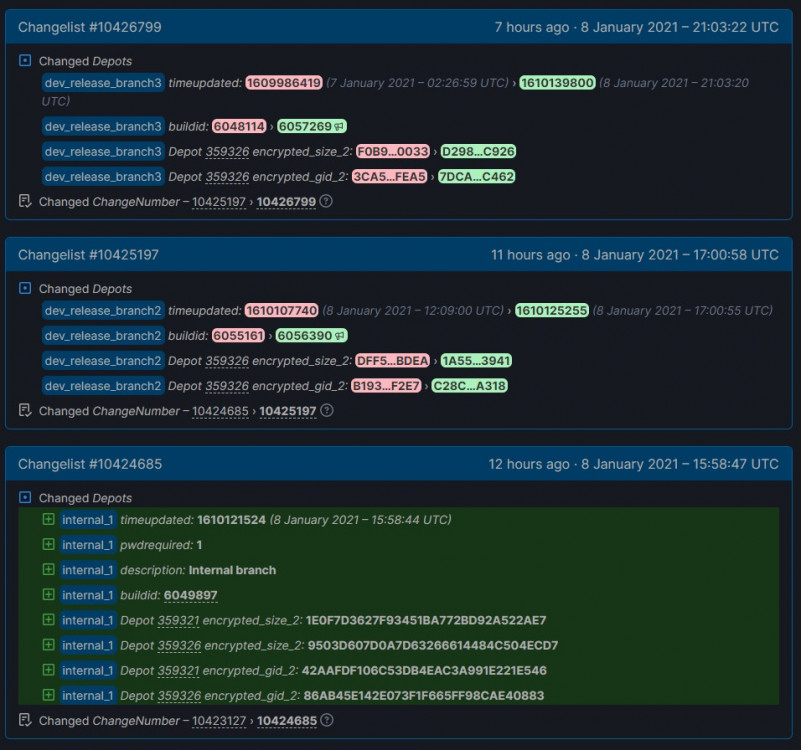Click dev_release_branch3 tag on buildid row
This screenshot has width=801, height=750.
tap(103, 126)
